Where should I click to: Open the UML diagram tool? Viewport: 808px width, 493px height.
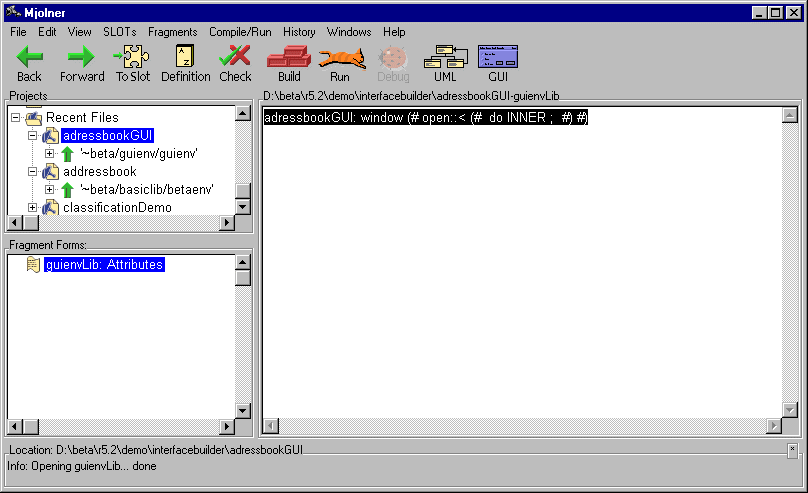444,58
